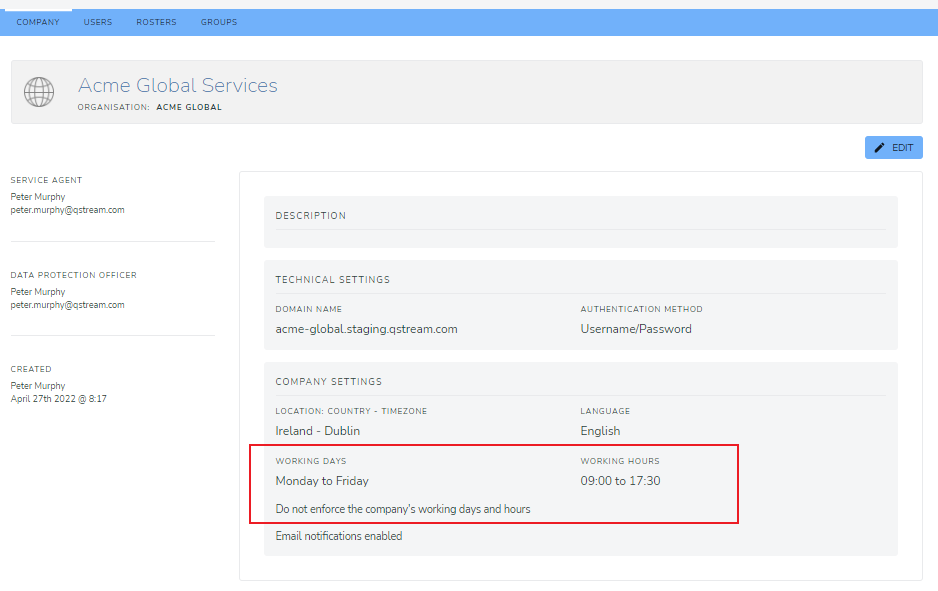
Task: Click the Description section header
Action: pyautogui.click(x=310, y=215)
